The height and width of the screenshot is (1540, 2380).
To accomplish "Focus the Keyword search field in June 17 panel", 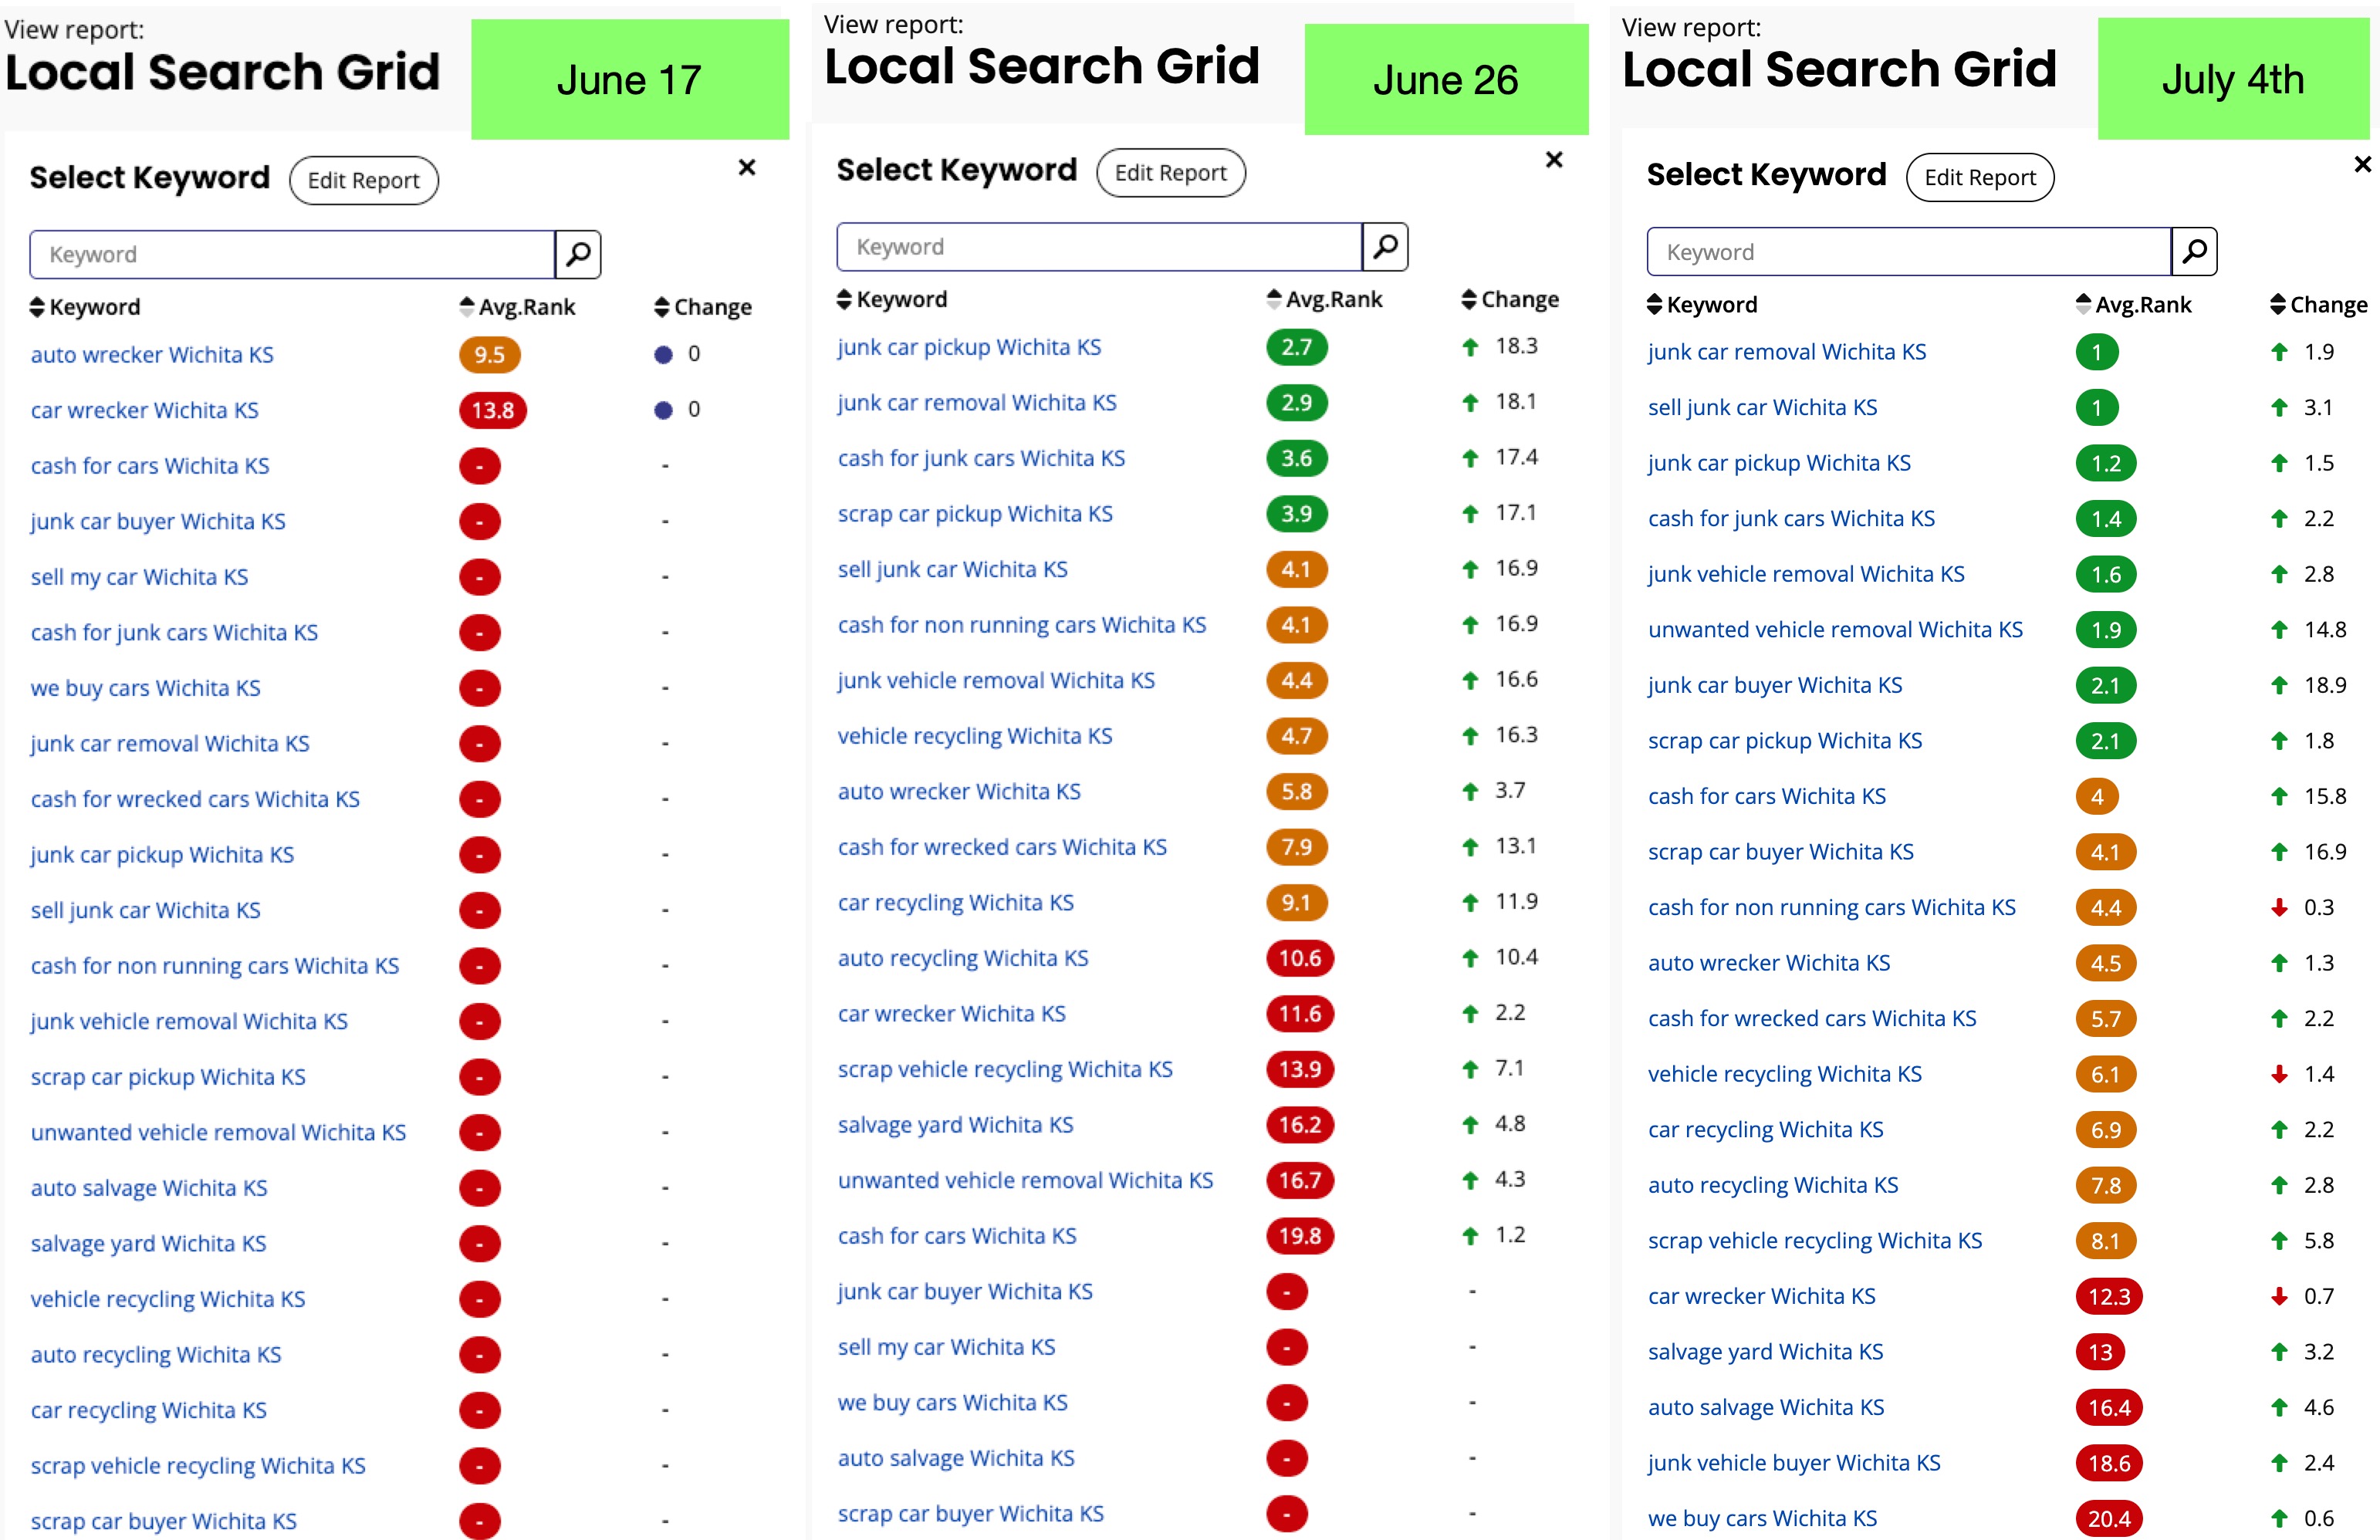I will click(x=292, y=254).
